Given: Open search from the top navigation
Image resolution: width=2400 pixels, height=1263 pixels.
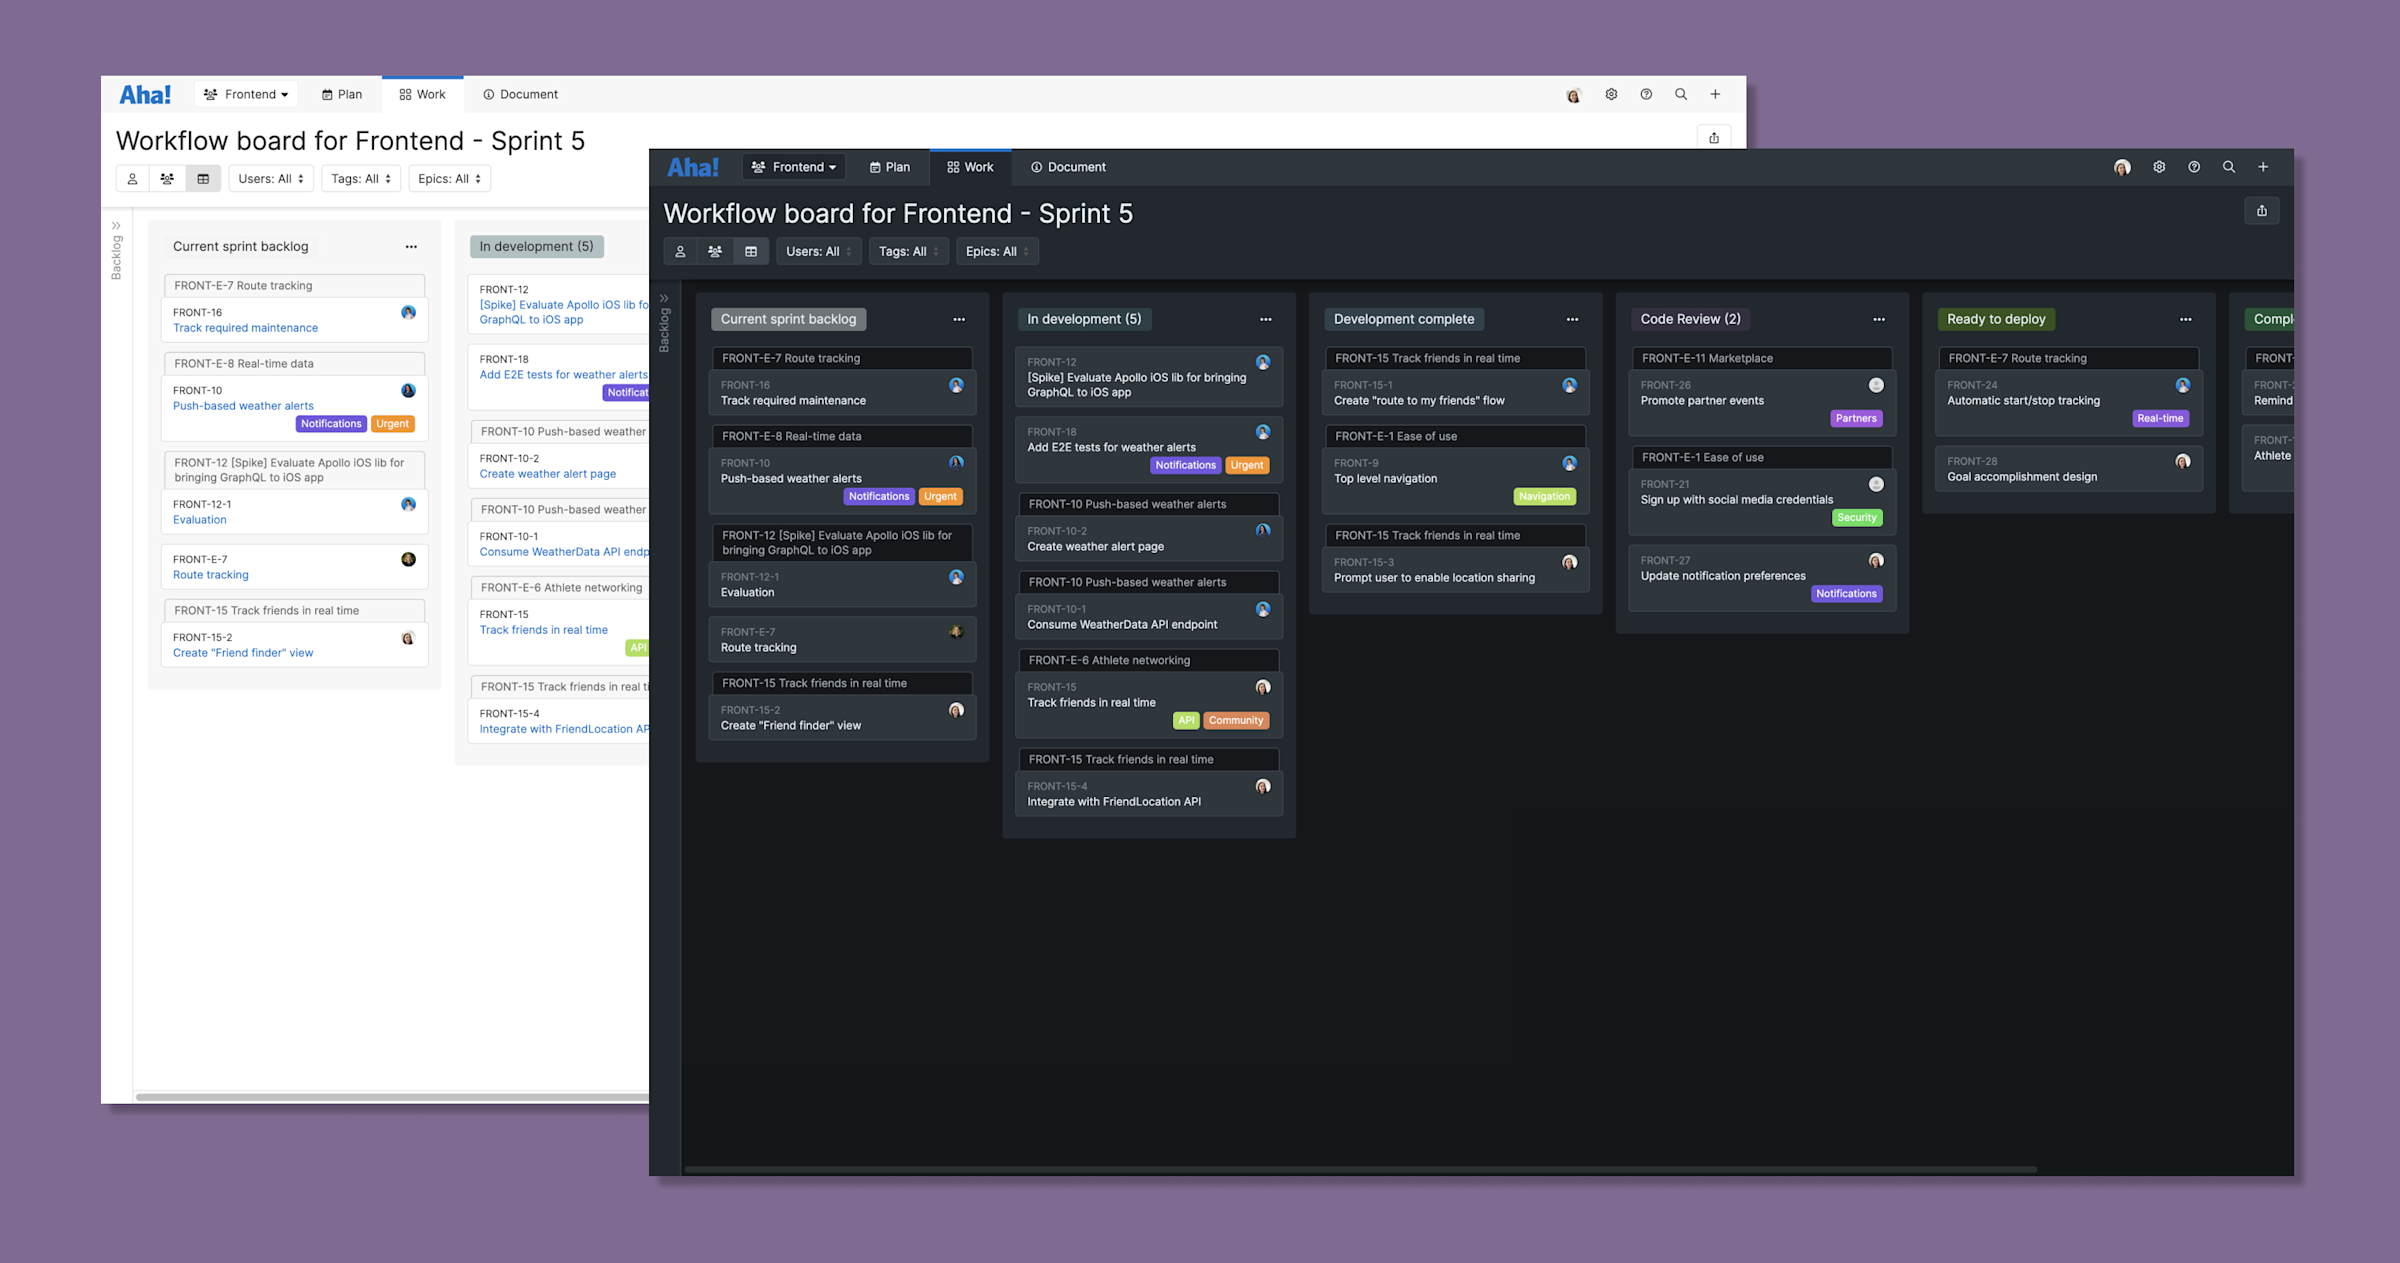Looking at the screenshot, I should click(2229, 167).
